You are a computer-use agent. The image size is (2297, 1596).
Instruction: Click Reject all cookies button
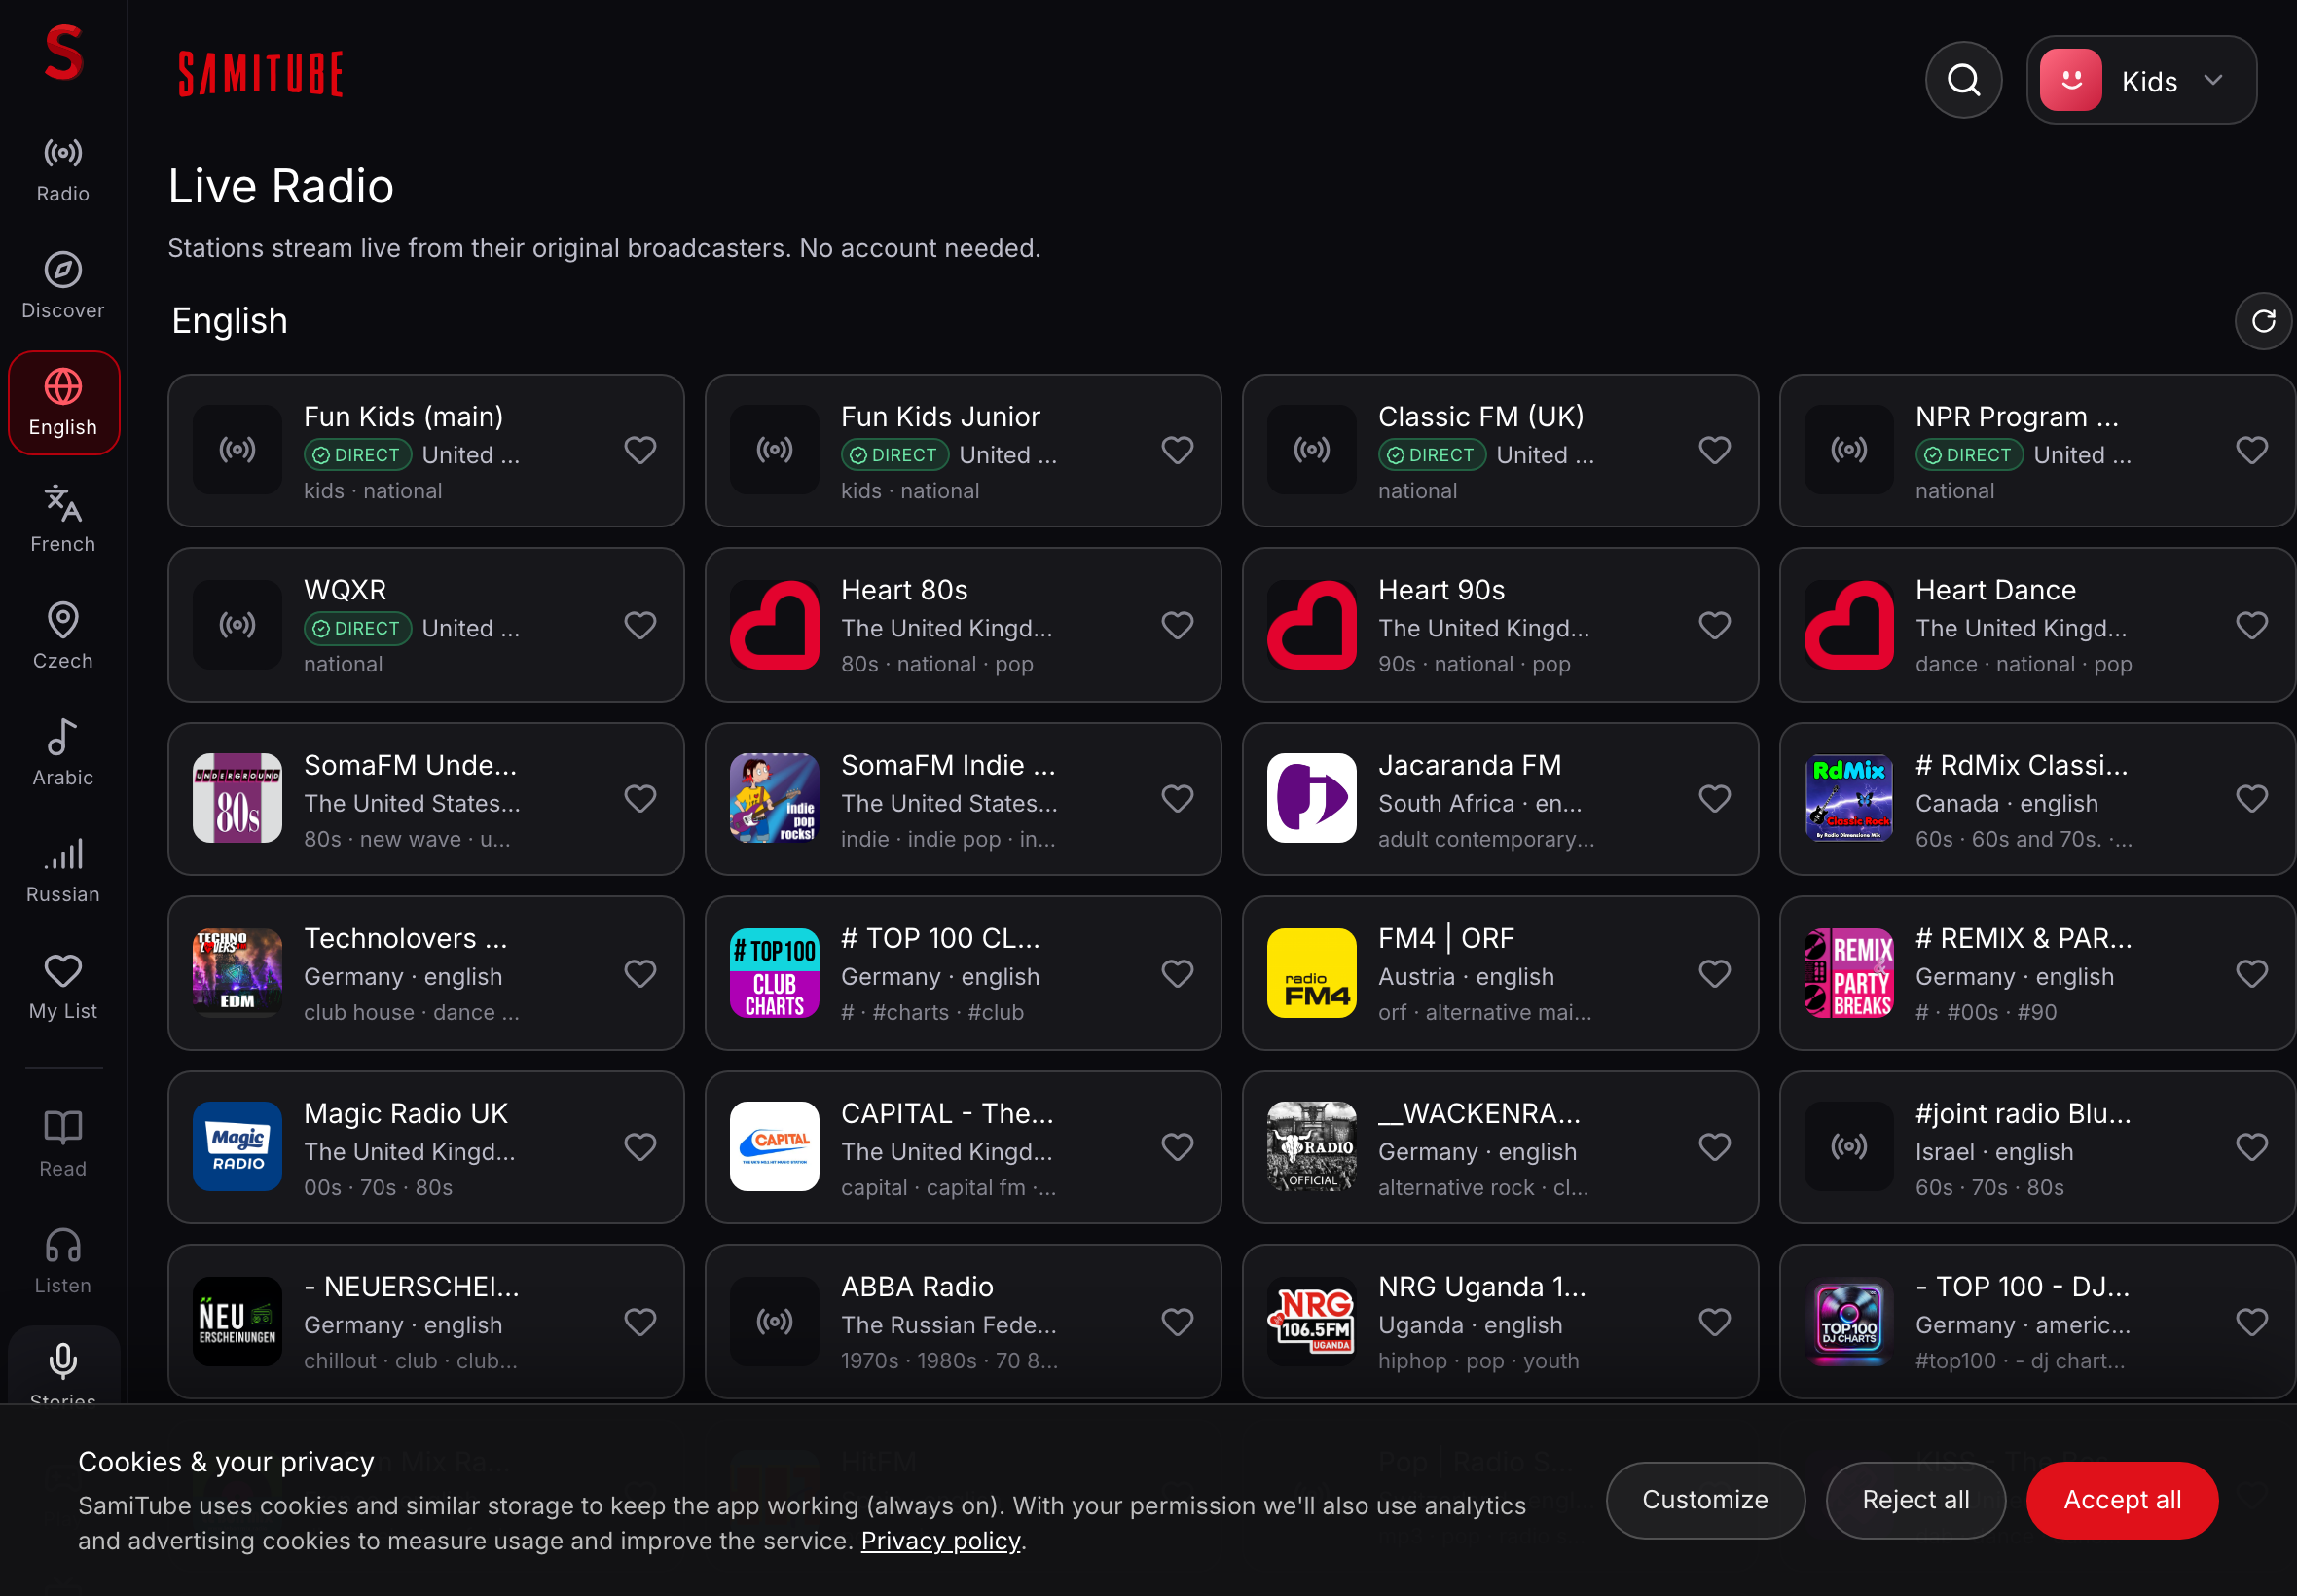tap(1915, 1500)
